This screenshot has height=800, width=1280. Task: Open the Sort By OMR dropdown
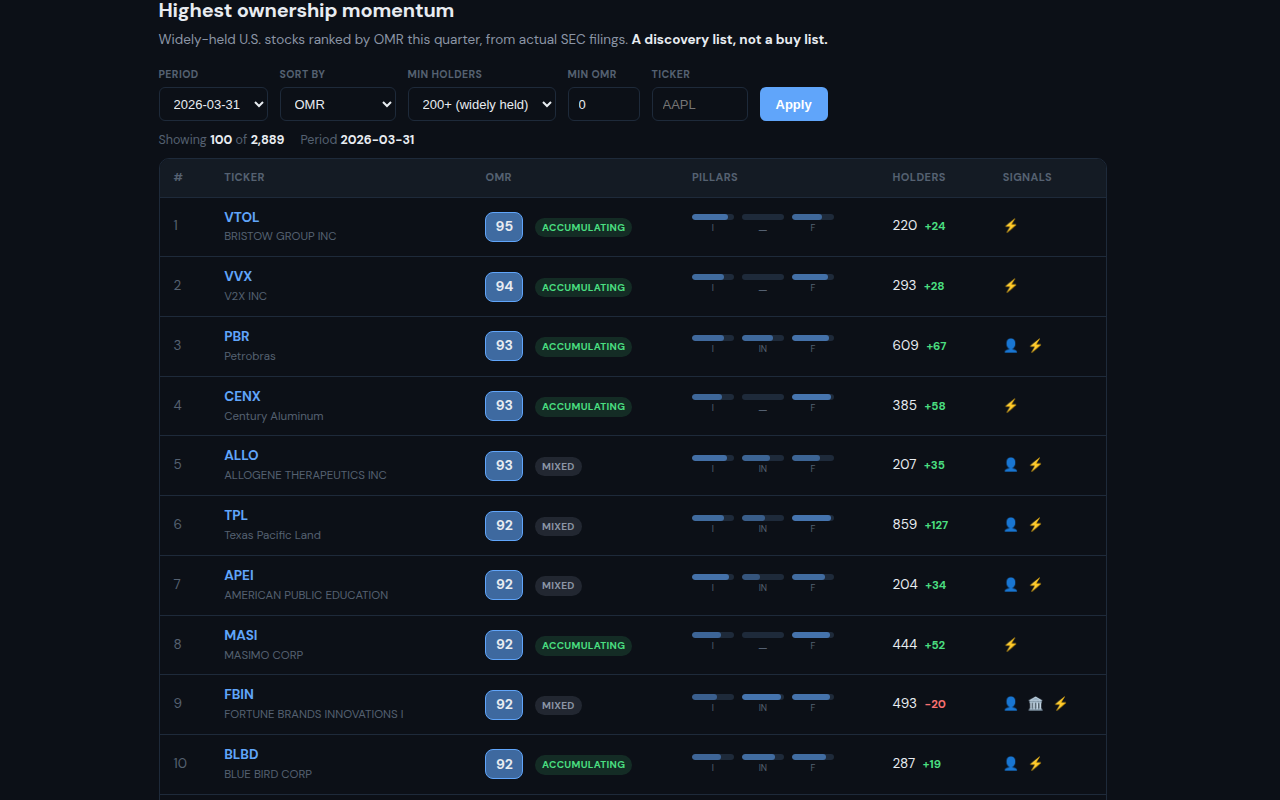[338, 104]
